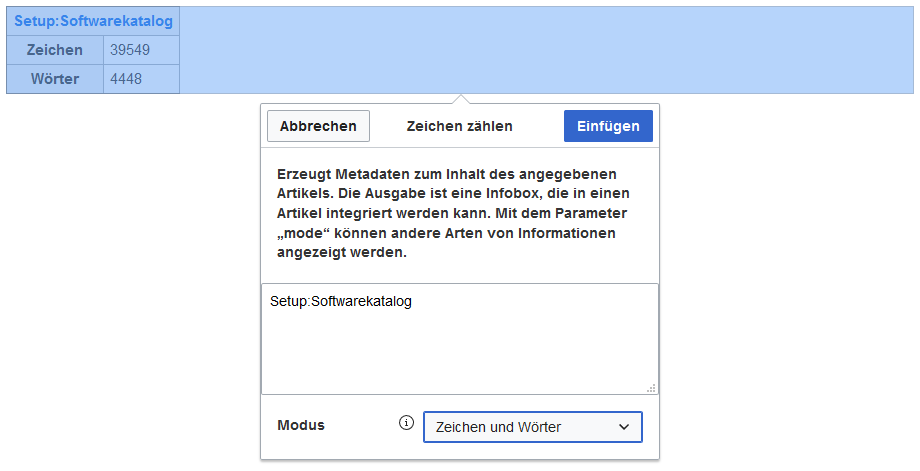Screen dimensions: 920x471
Task: Click the Modus field label
Action: (301, 425)
